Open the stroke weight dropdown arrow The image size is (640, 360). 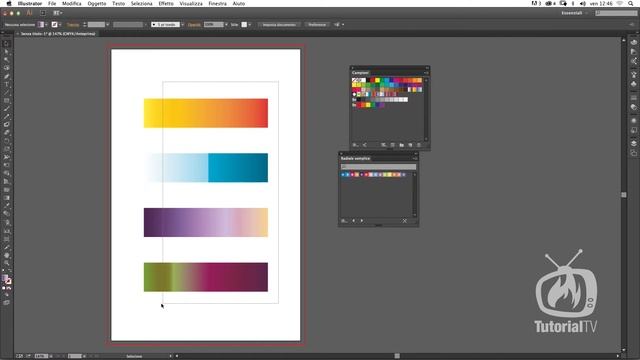coord(107,24)
